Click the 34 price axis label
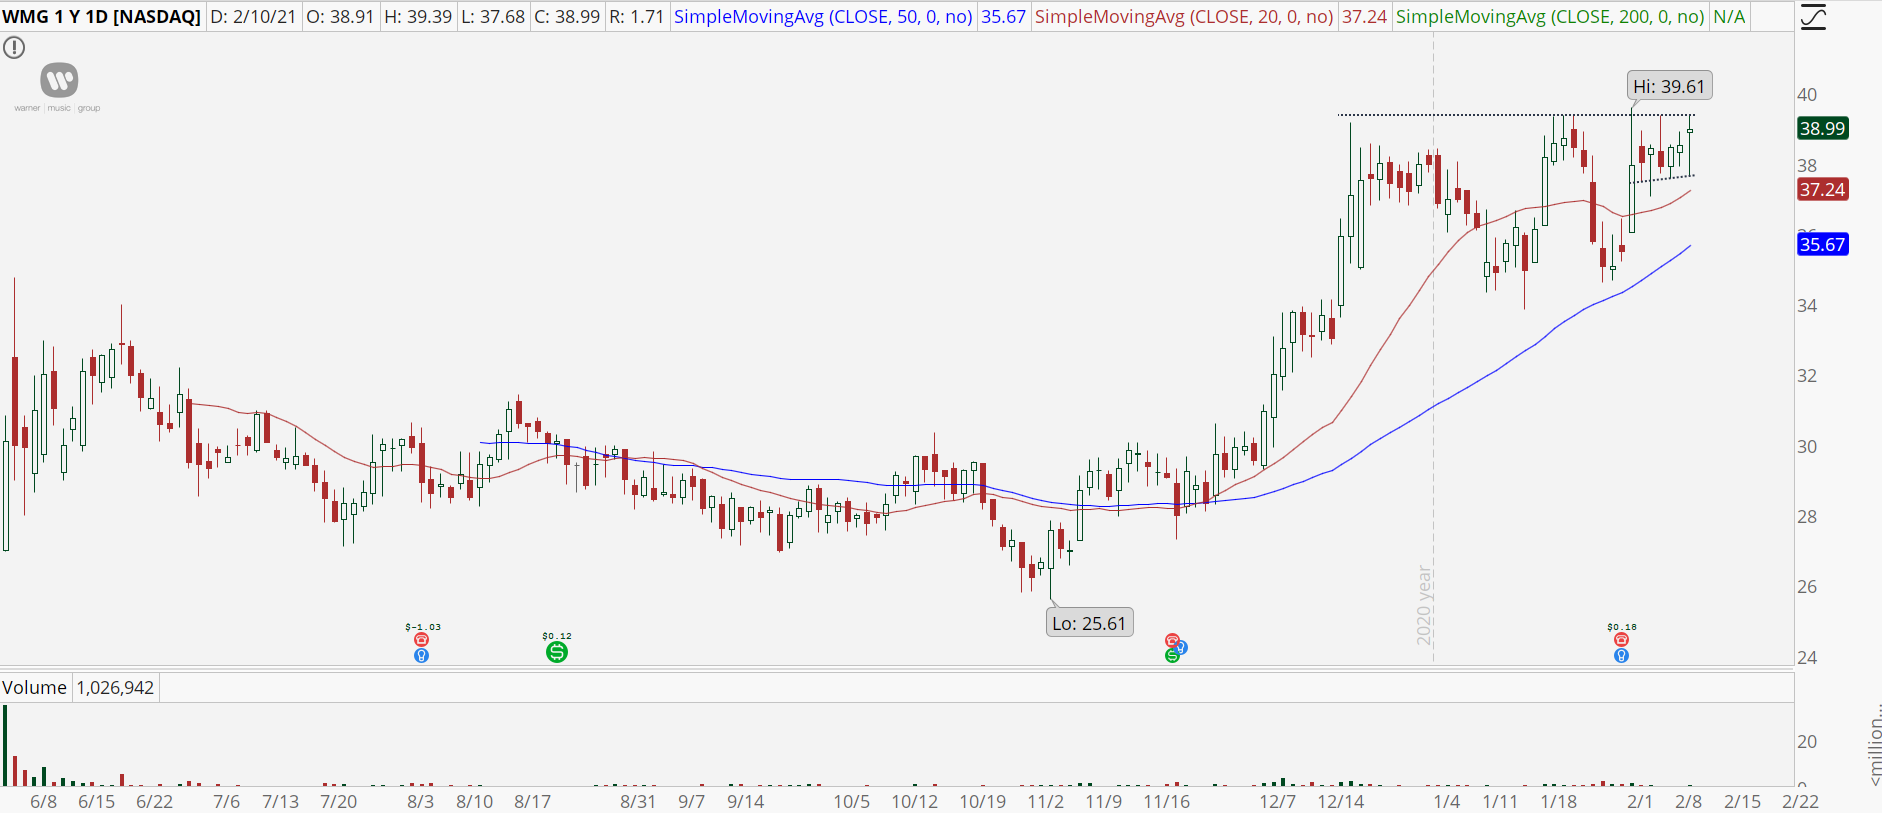This screenshot has height=813, width=1882. 1807,306
